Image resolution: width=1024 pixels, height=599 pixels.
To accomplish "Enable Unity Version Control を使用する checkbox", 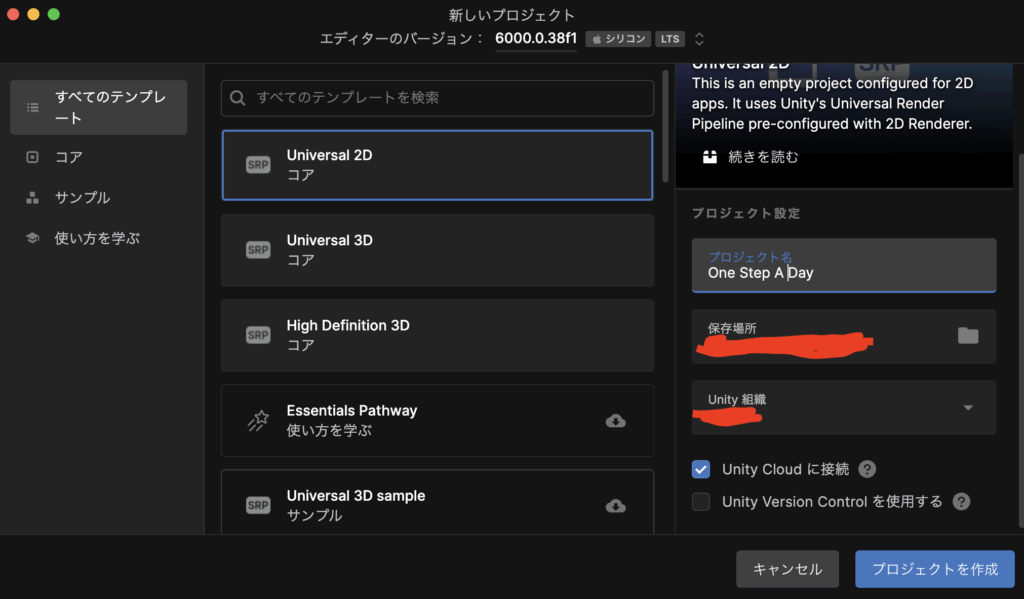I will click(701, 502).
